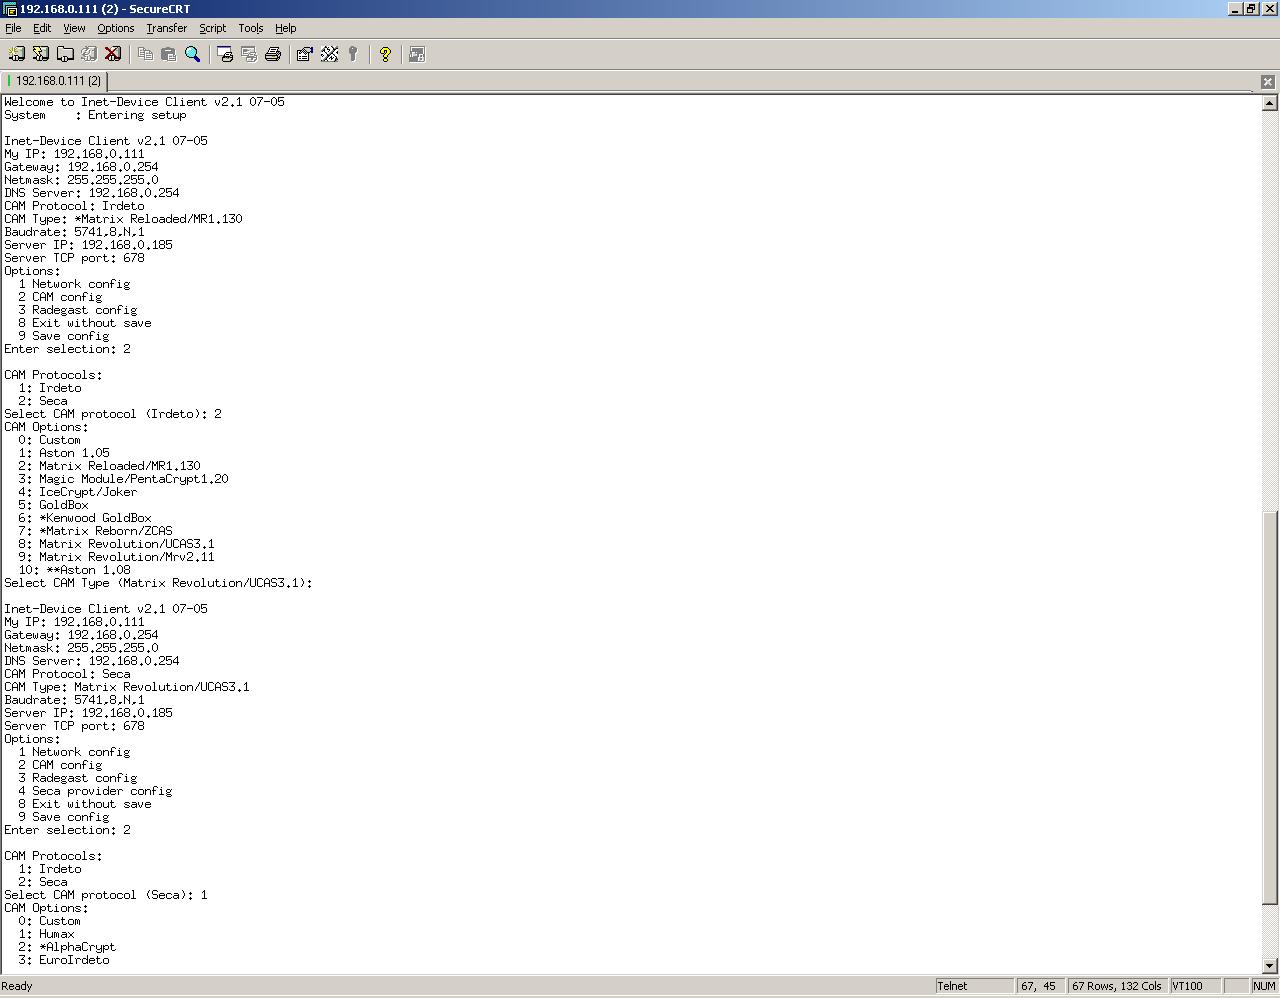The width and height of the screenshot is (1280, 998).
Task: Click the last grayed toolbar icon
Action: (417, 54)
